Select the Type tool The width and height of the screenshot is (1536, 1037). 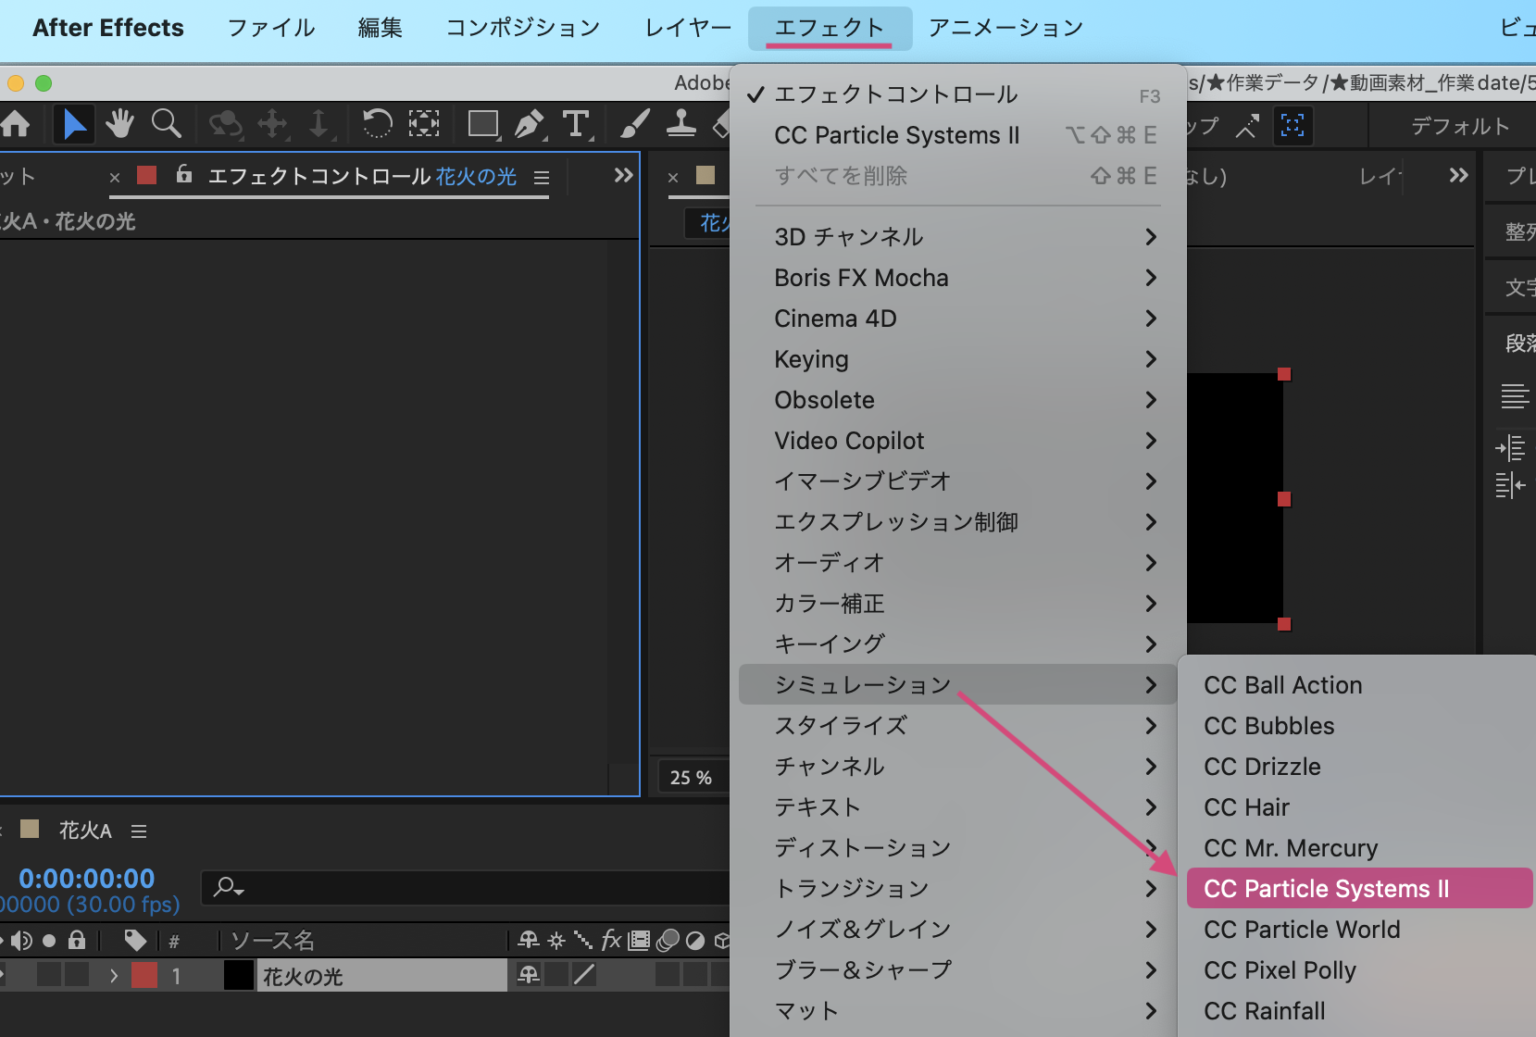pos(576,124)
